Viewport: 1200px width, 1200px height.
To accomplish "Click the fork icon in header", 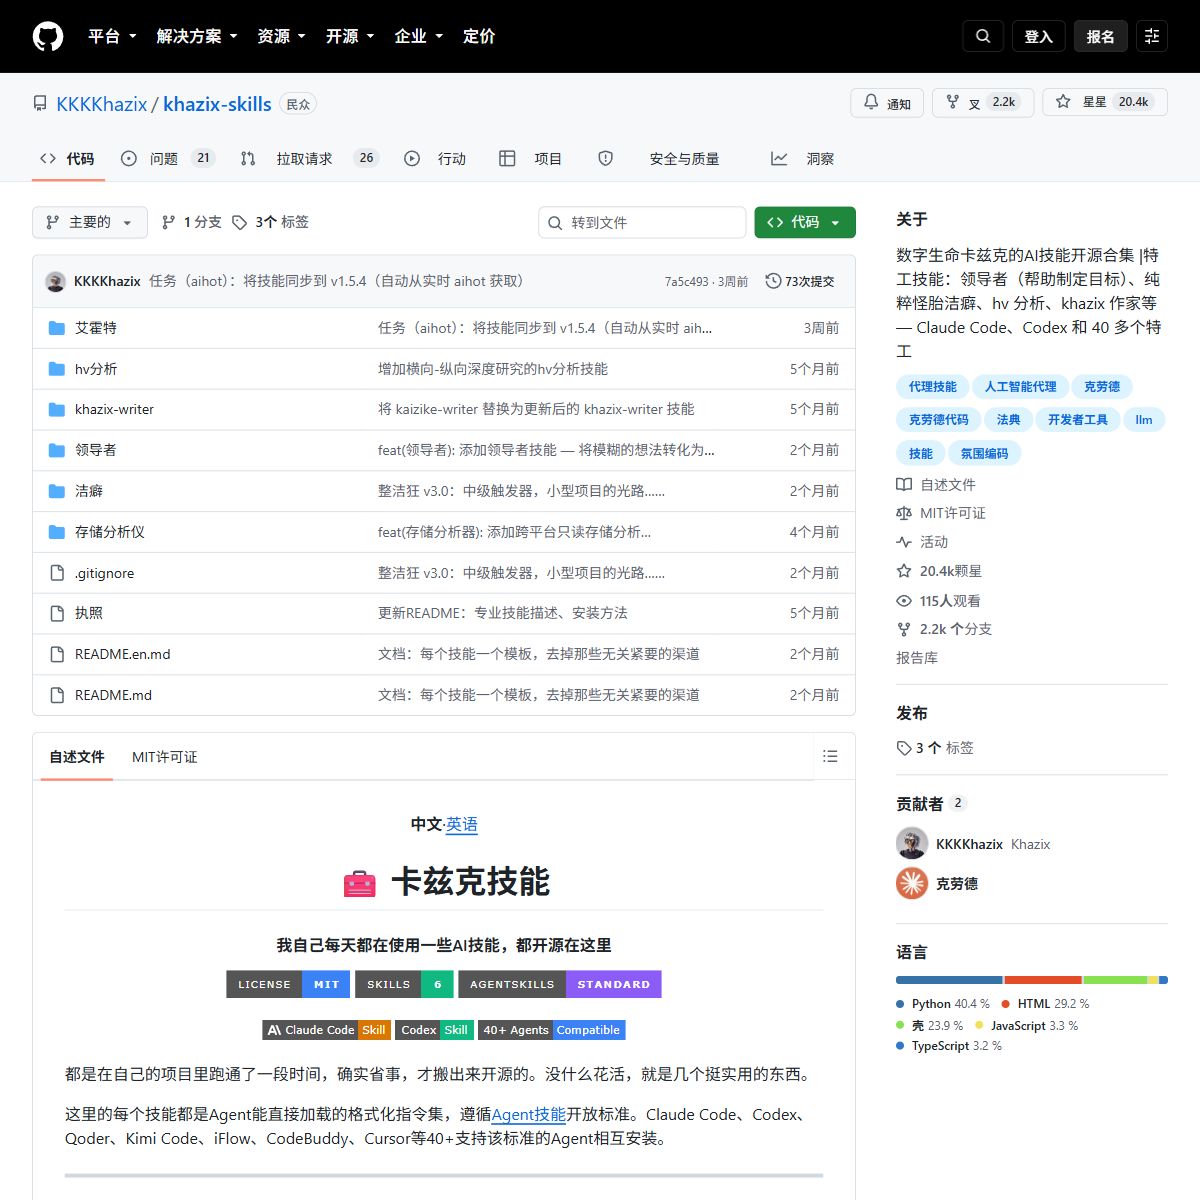I will (x=953, y=102).
